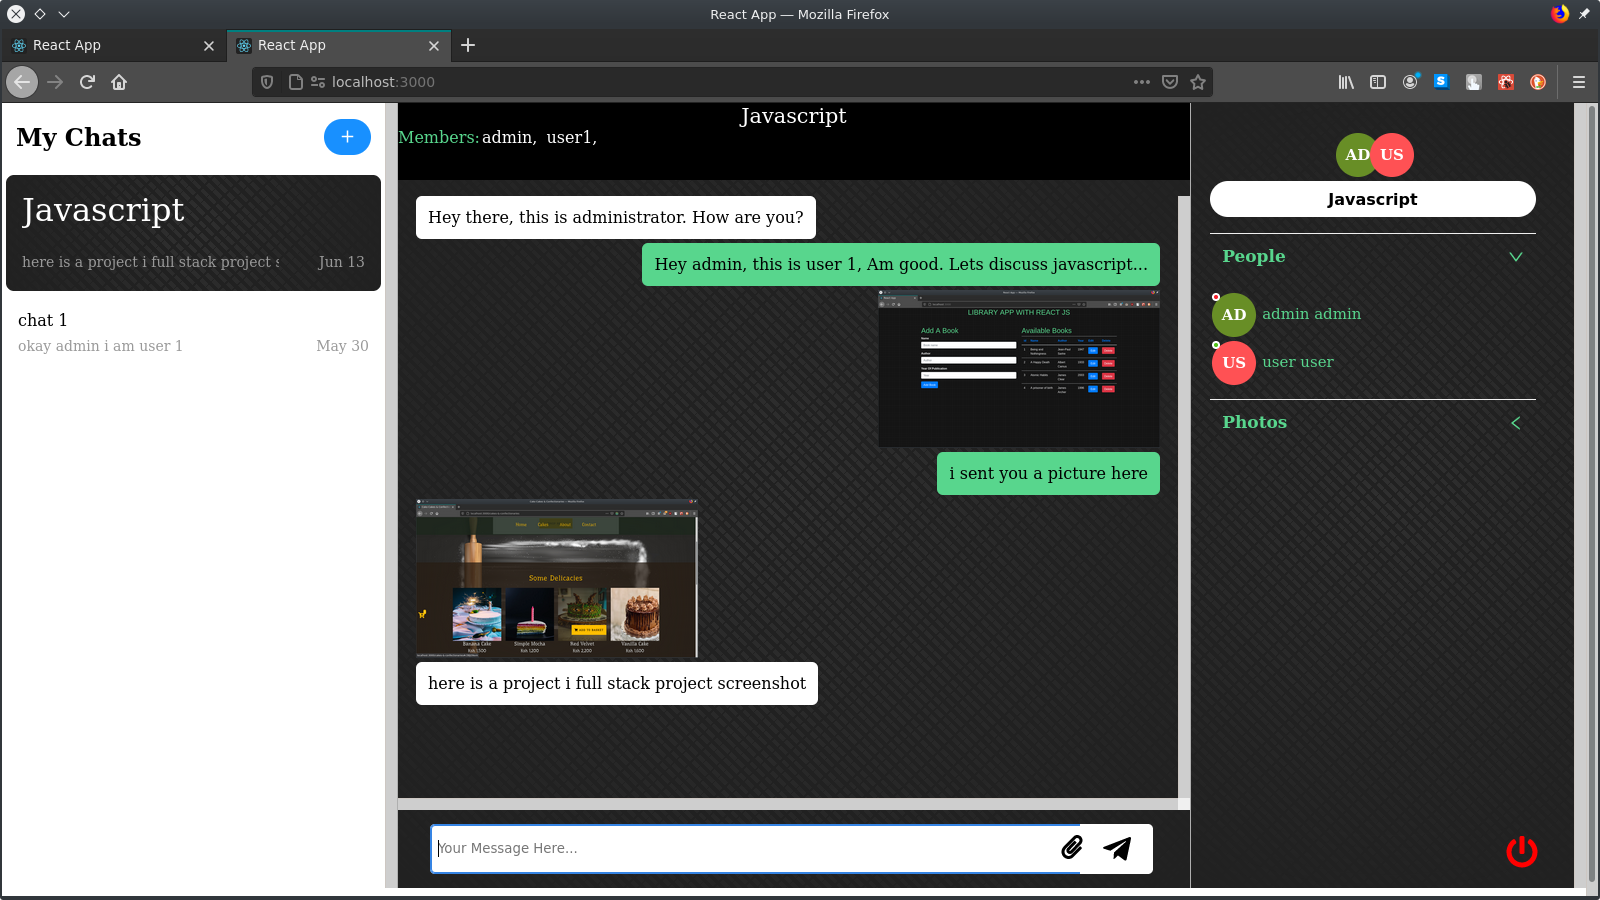Image resolution: width=1600 pixels, height=900 pixels.
Task: Click message 'here is a project i full stack'
Action: click(x=617, y=684)
